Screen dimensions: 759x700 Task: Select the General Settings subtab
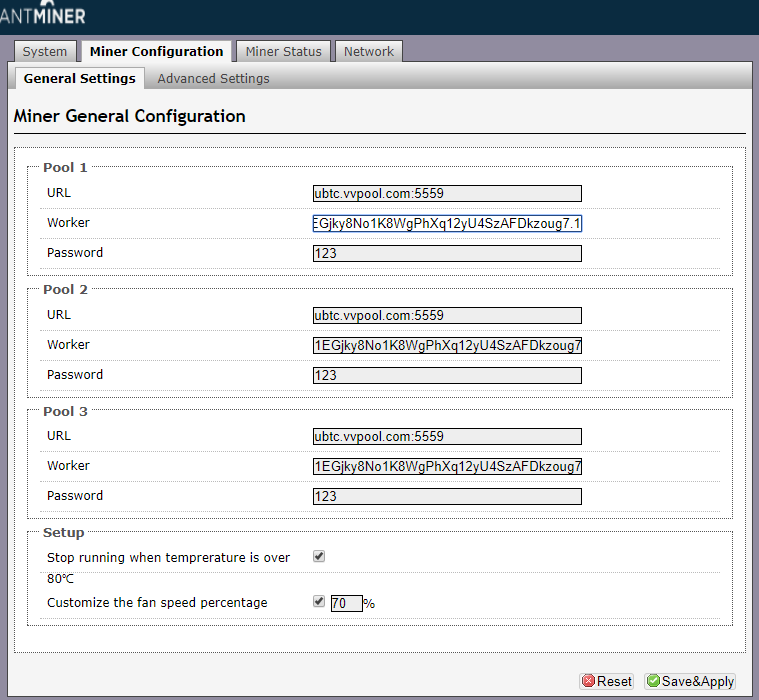tap(79, 78)
